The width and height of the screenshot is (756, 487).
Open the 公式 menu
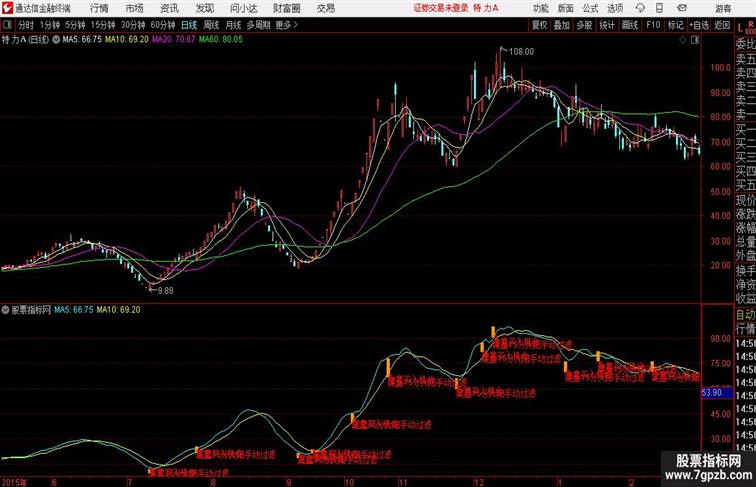590,8
